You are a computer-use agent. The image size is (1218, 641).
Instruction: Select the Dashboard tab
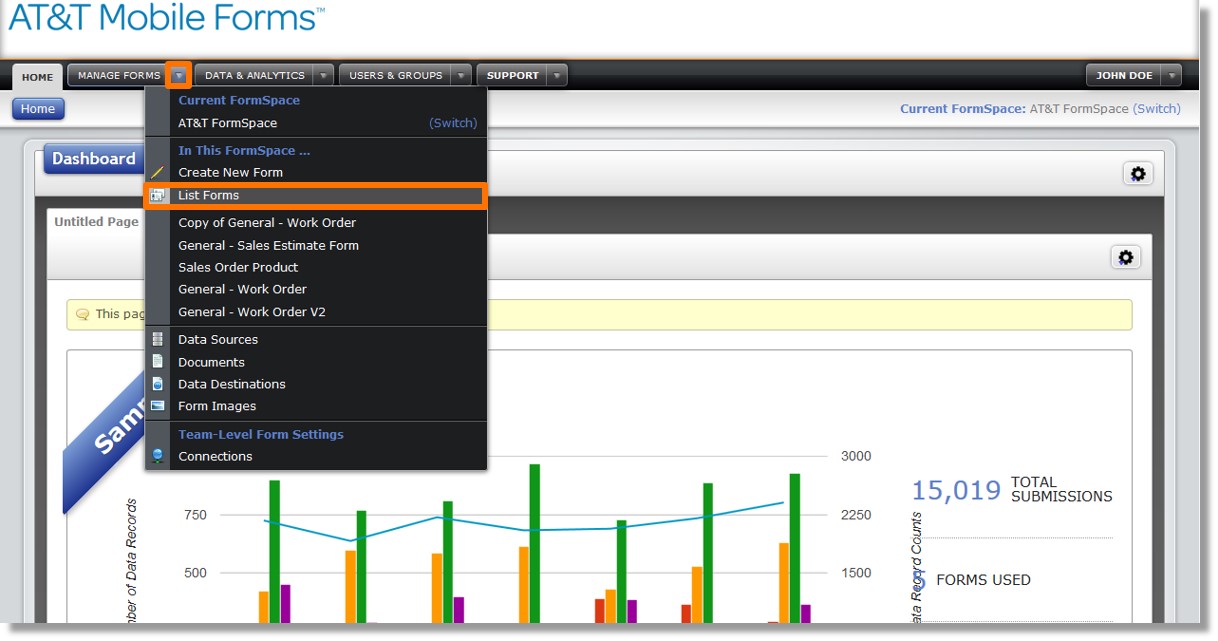(x=94, y=159)
